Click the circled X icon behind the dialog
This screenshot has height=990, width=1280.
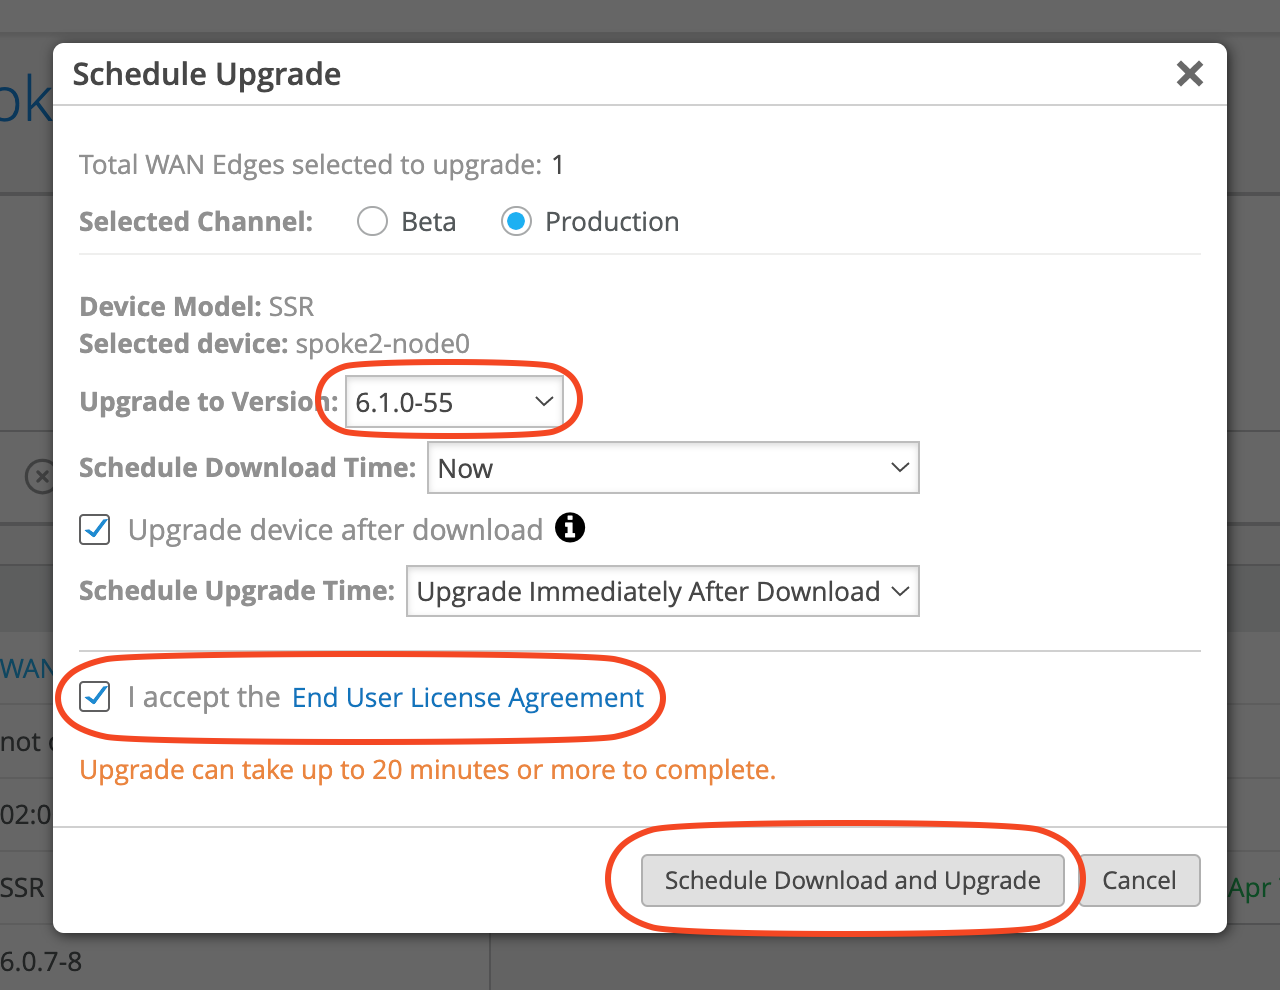pos(39,476)
